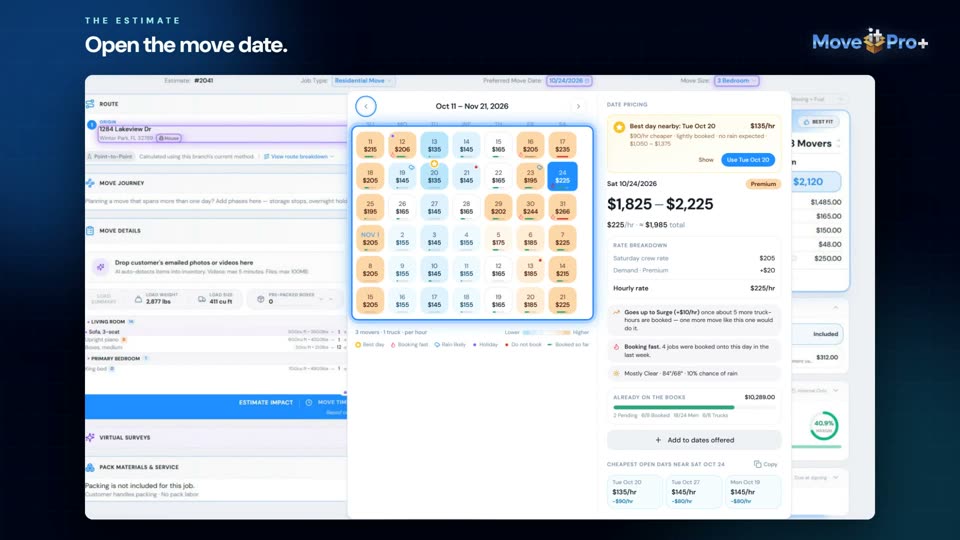This screenshot has width=960, height=540.
Task: Click the Mostly Clear weather sun icon
Action: (x=616, y=373)
